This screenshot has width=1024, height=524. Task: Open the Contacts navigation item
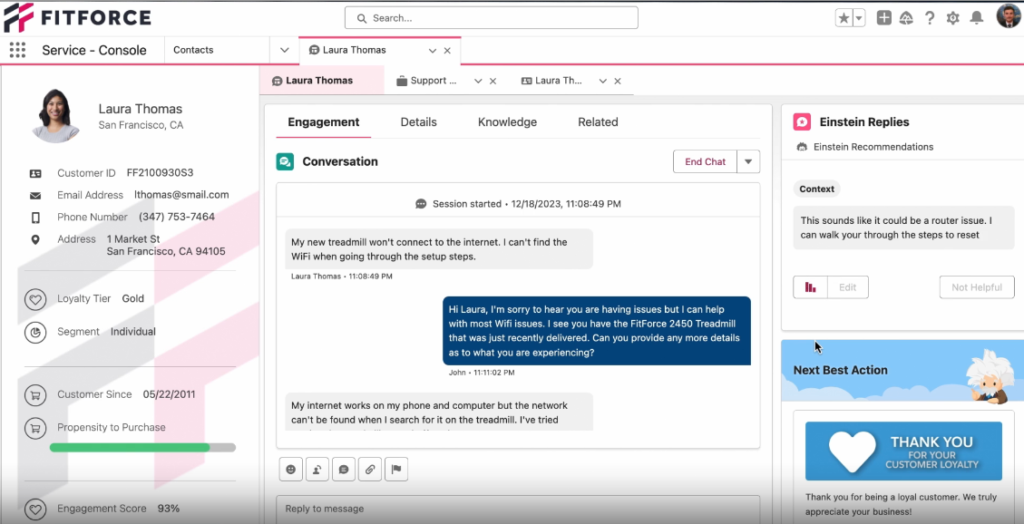[193, 50]
